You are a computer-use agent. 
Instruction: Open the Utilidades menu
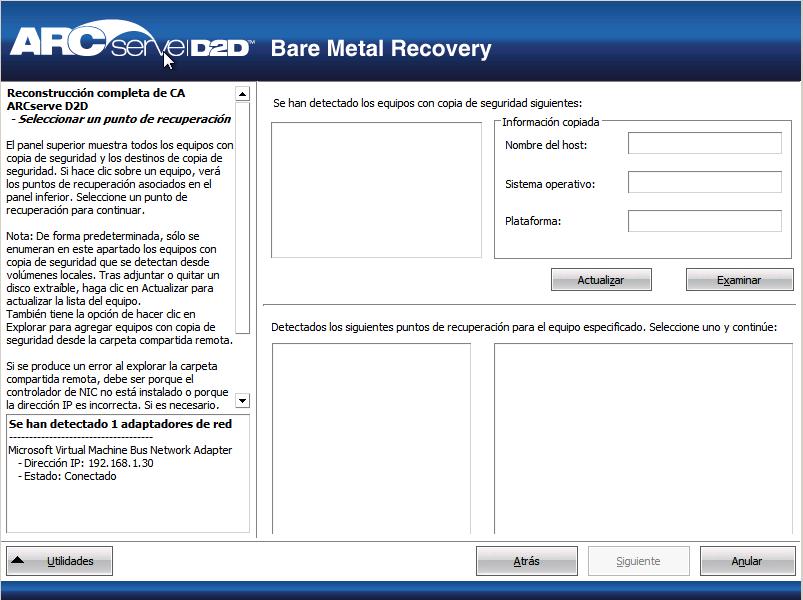[58, 560]
